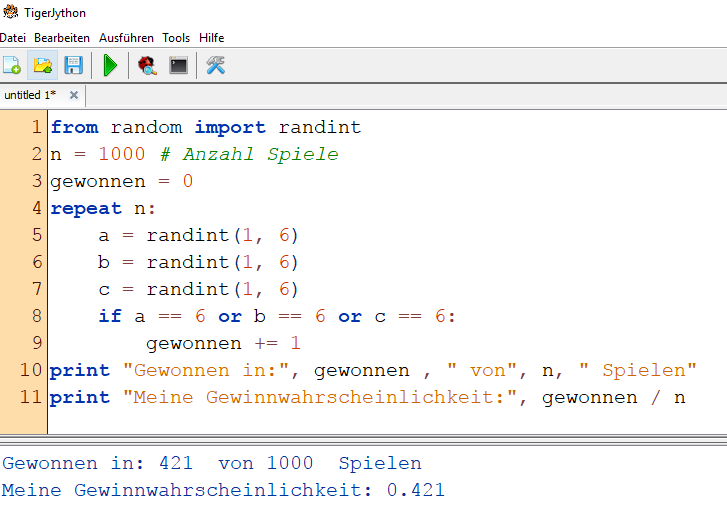Click the output line showing 0.421 probability
This screenshot has height=512, width=727.
point(222,490)
